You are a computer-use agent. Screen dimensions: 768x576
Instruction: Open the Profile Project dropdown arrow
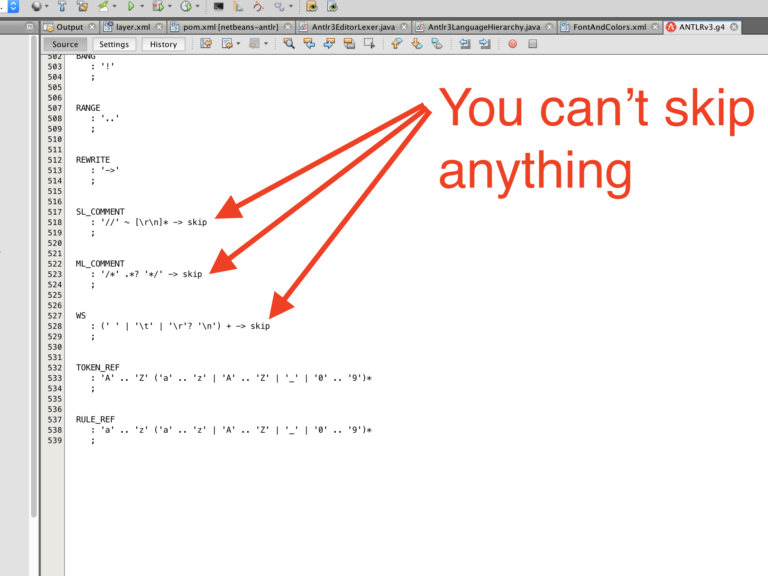[197, 6]
